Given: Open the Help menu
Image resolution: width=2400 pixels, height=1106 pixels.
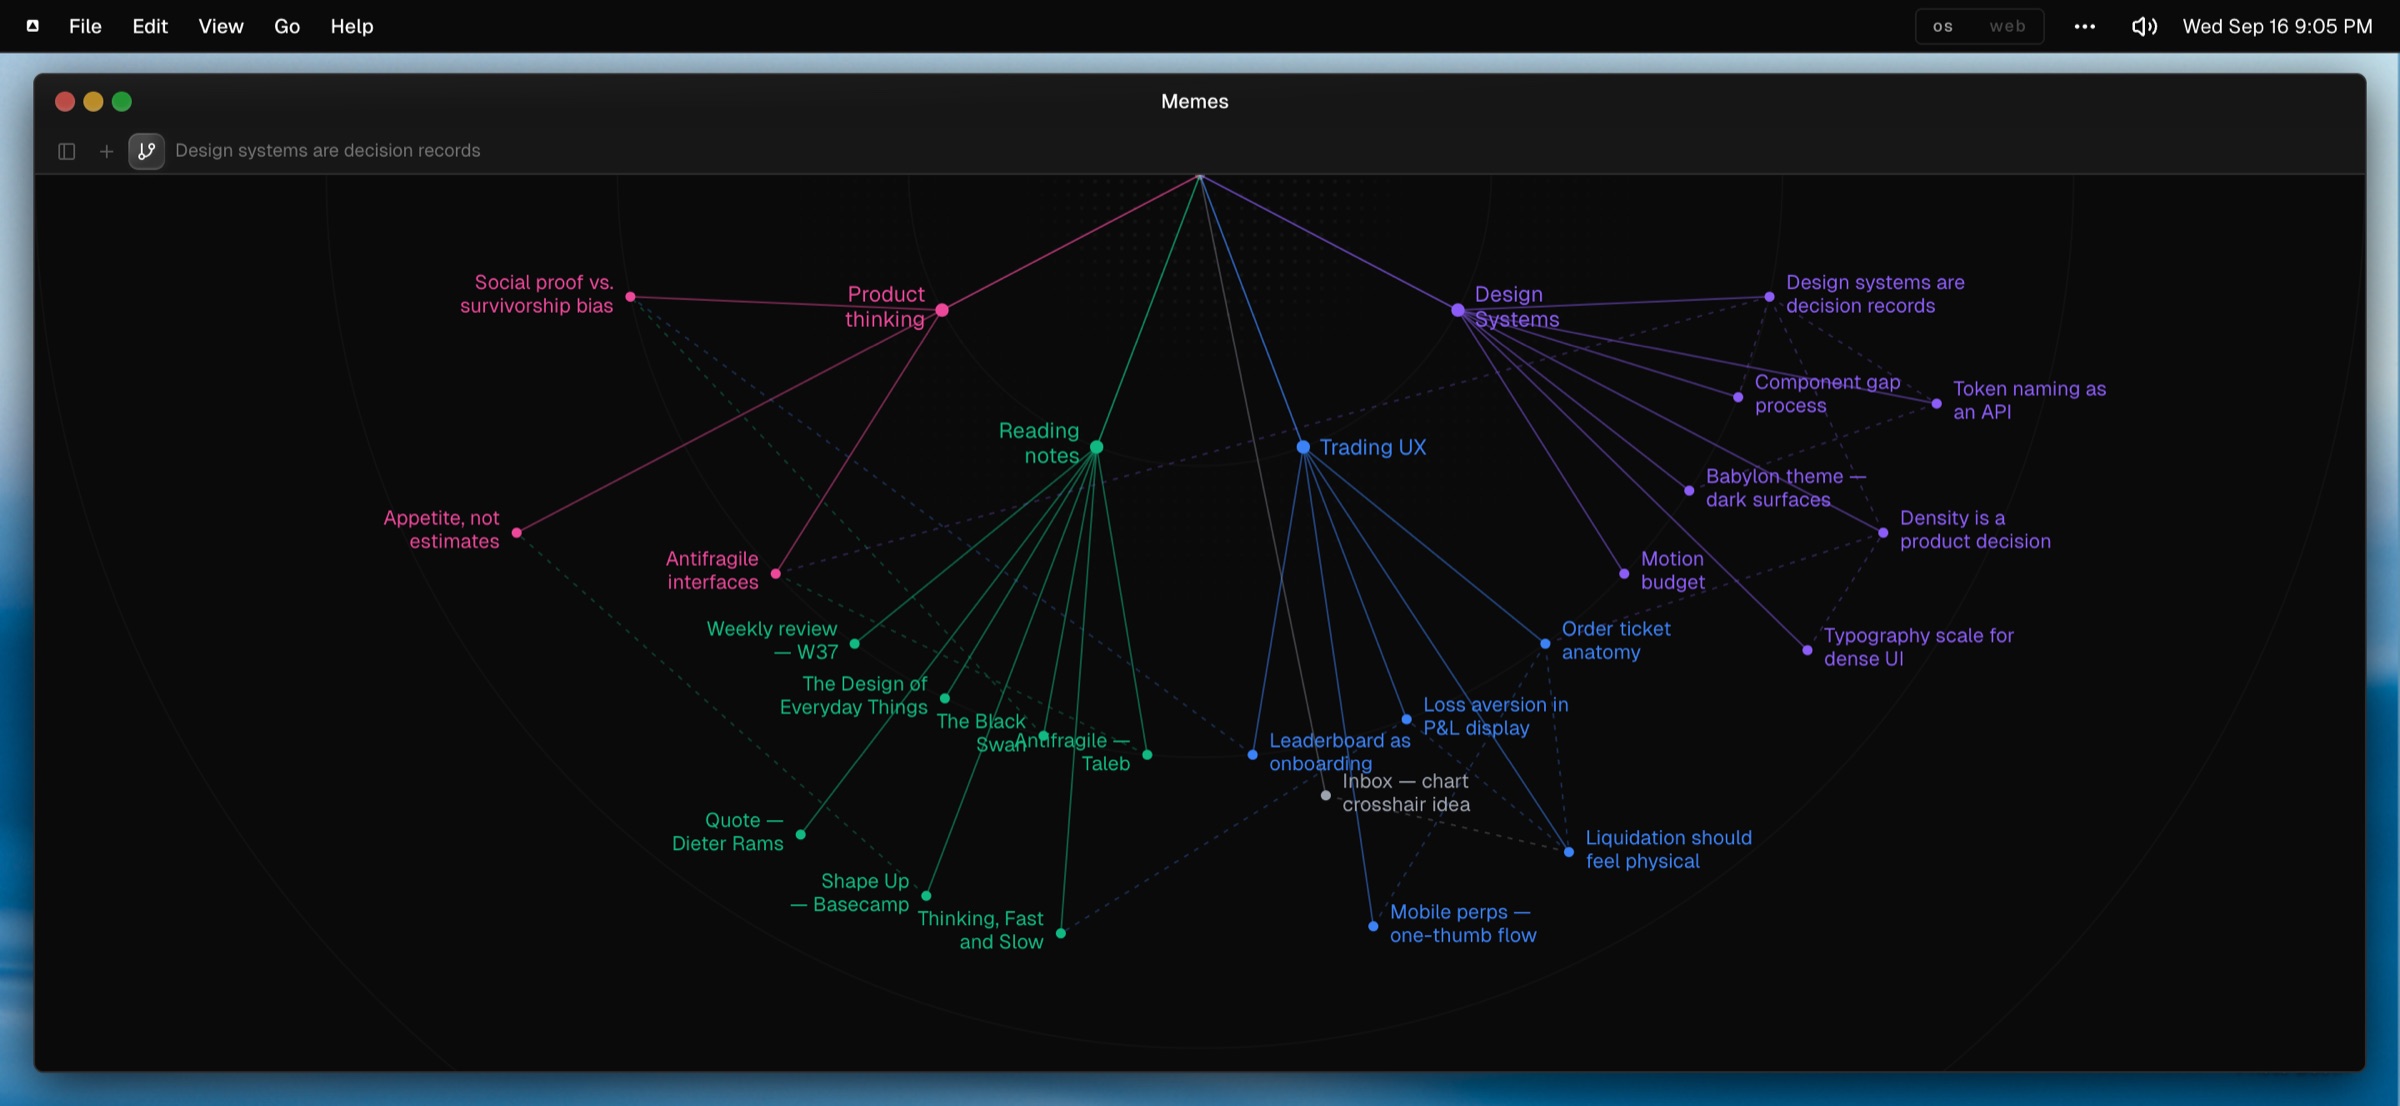Looking at the screenshot, I should click(352, 27).
